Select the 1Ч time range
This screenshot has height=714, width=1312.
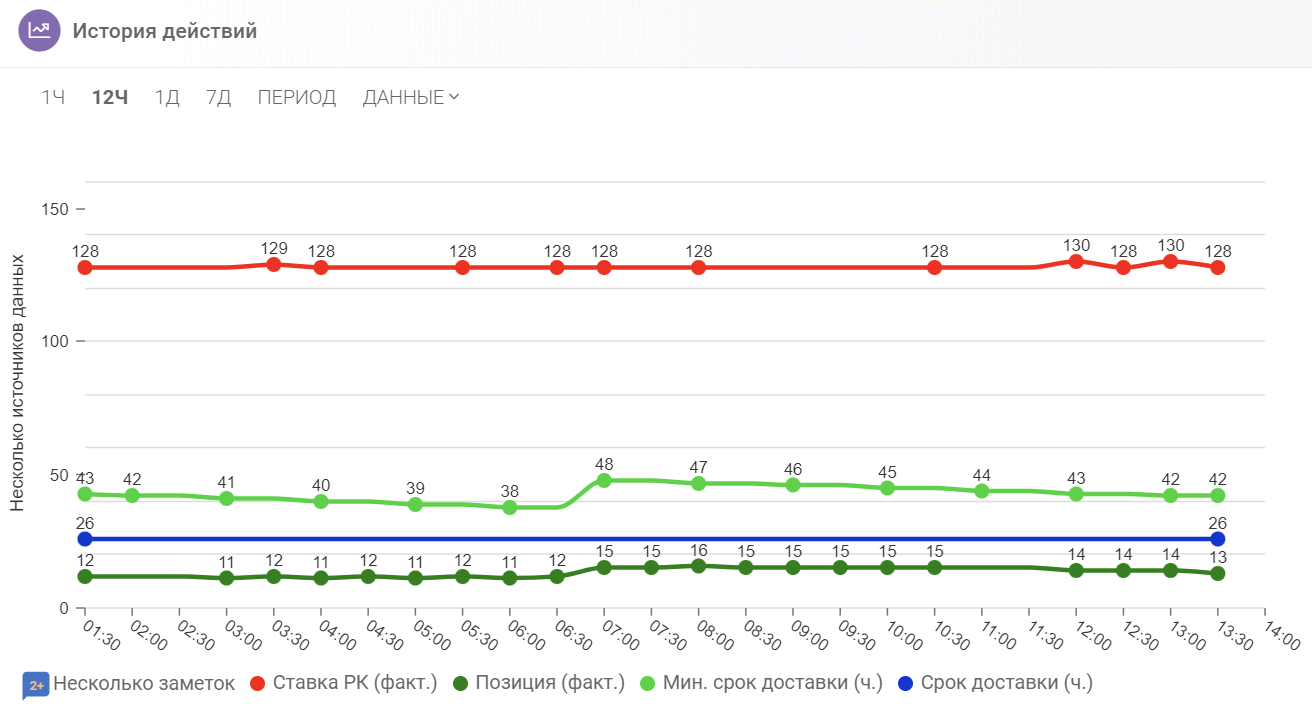53,97
